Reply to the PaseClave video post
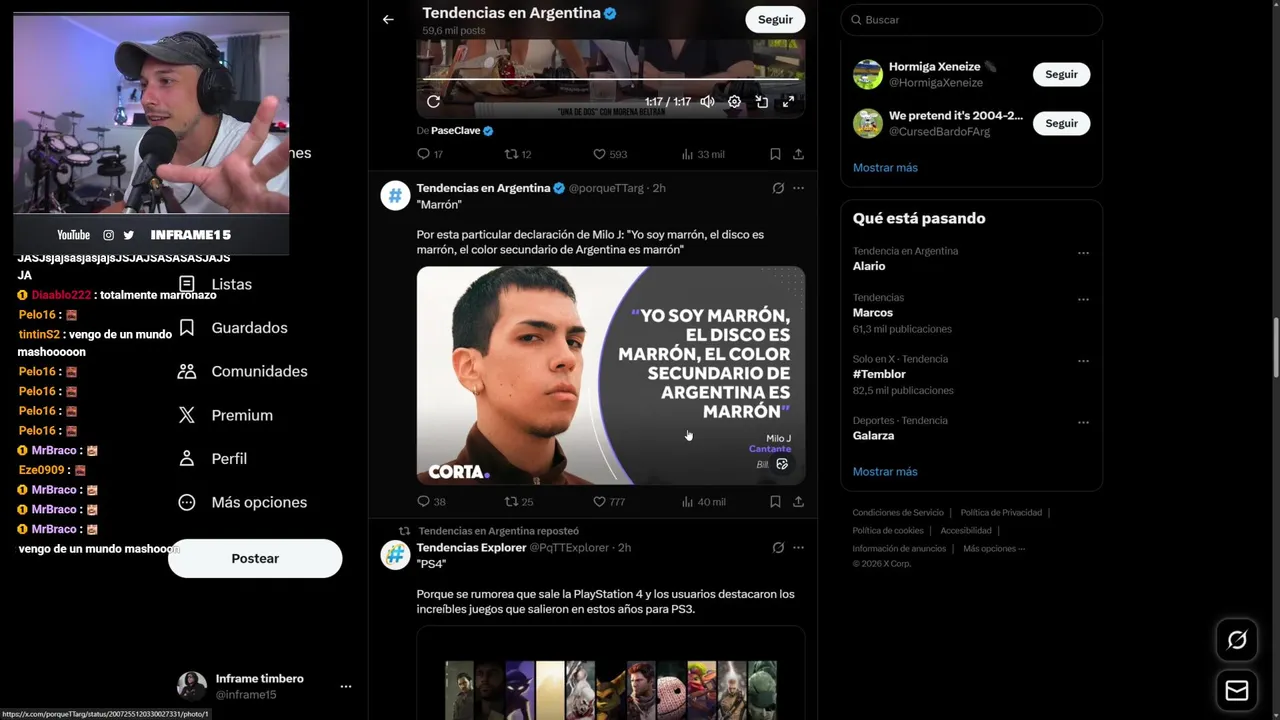This screenshot has width=1280, height=720. point(430,154)
